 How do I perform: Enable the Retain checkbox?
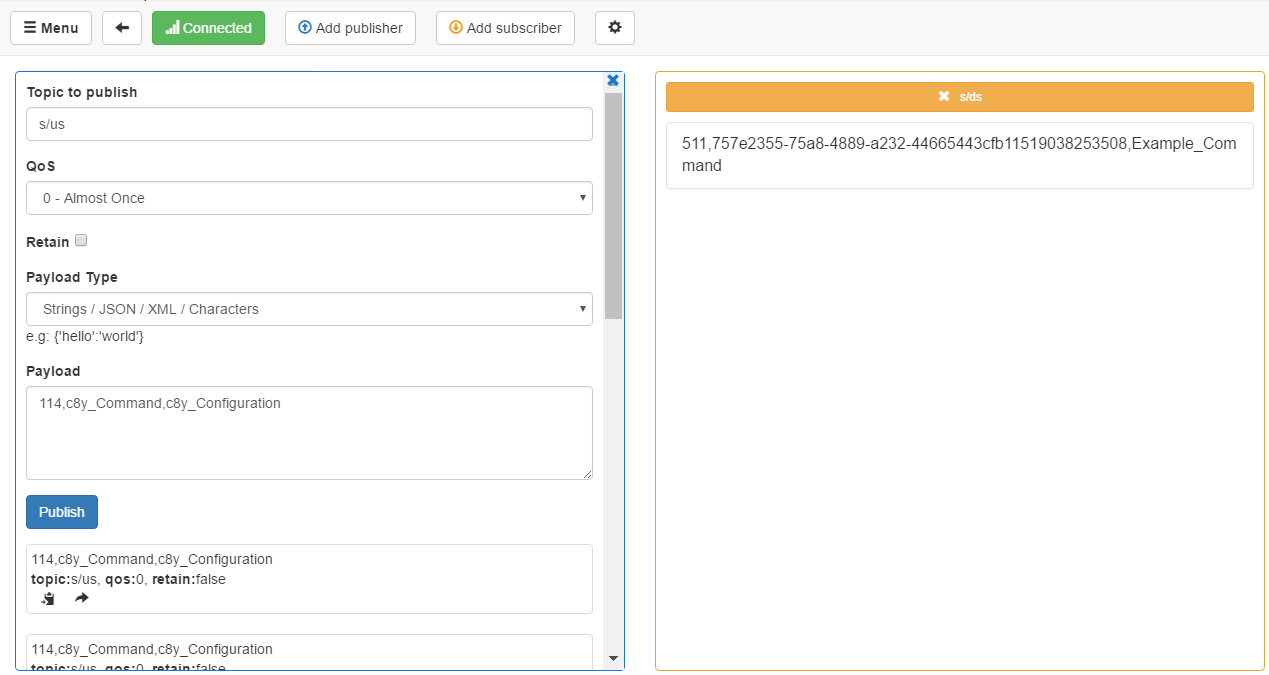80,240
